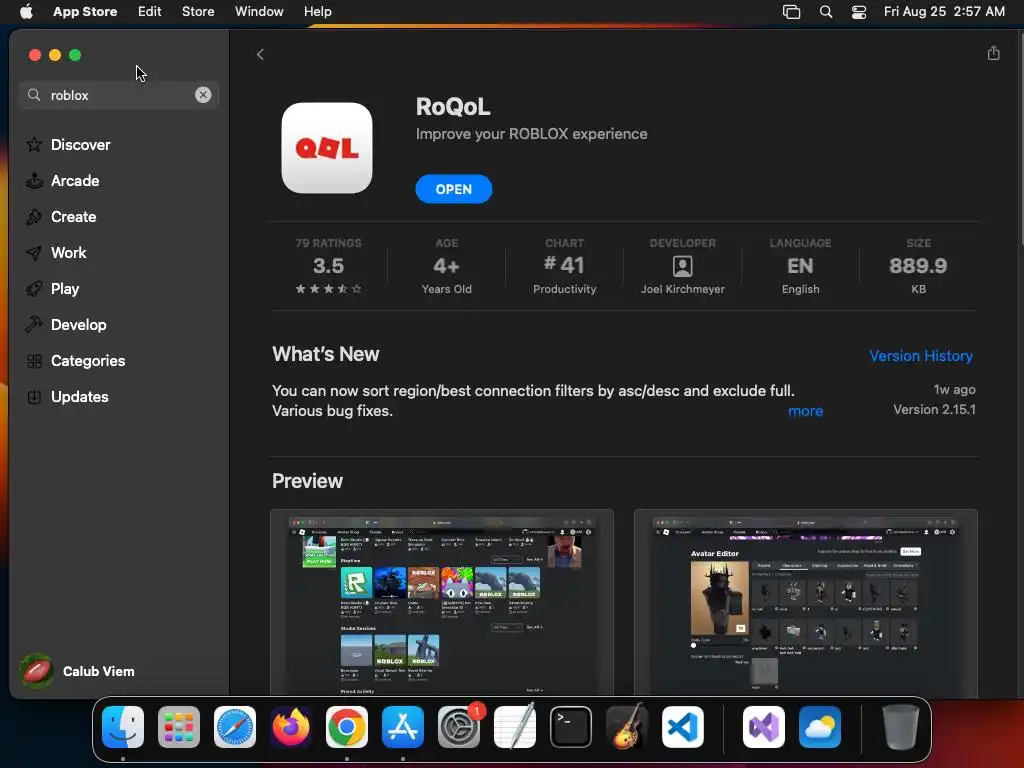The height and width of the screenshot is (768, 1024).
Task: Open System Settings from the Dock
Action: [x=459, y=727]
